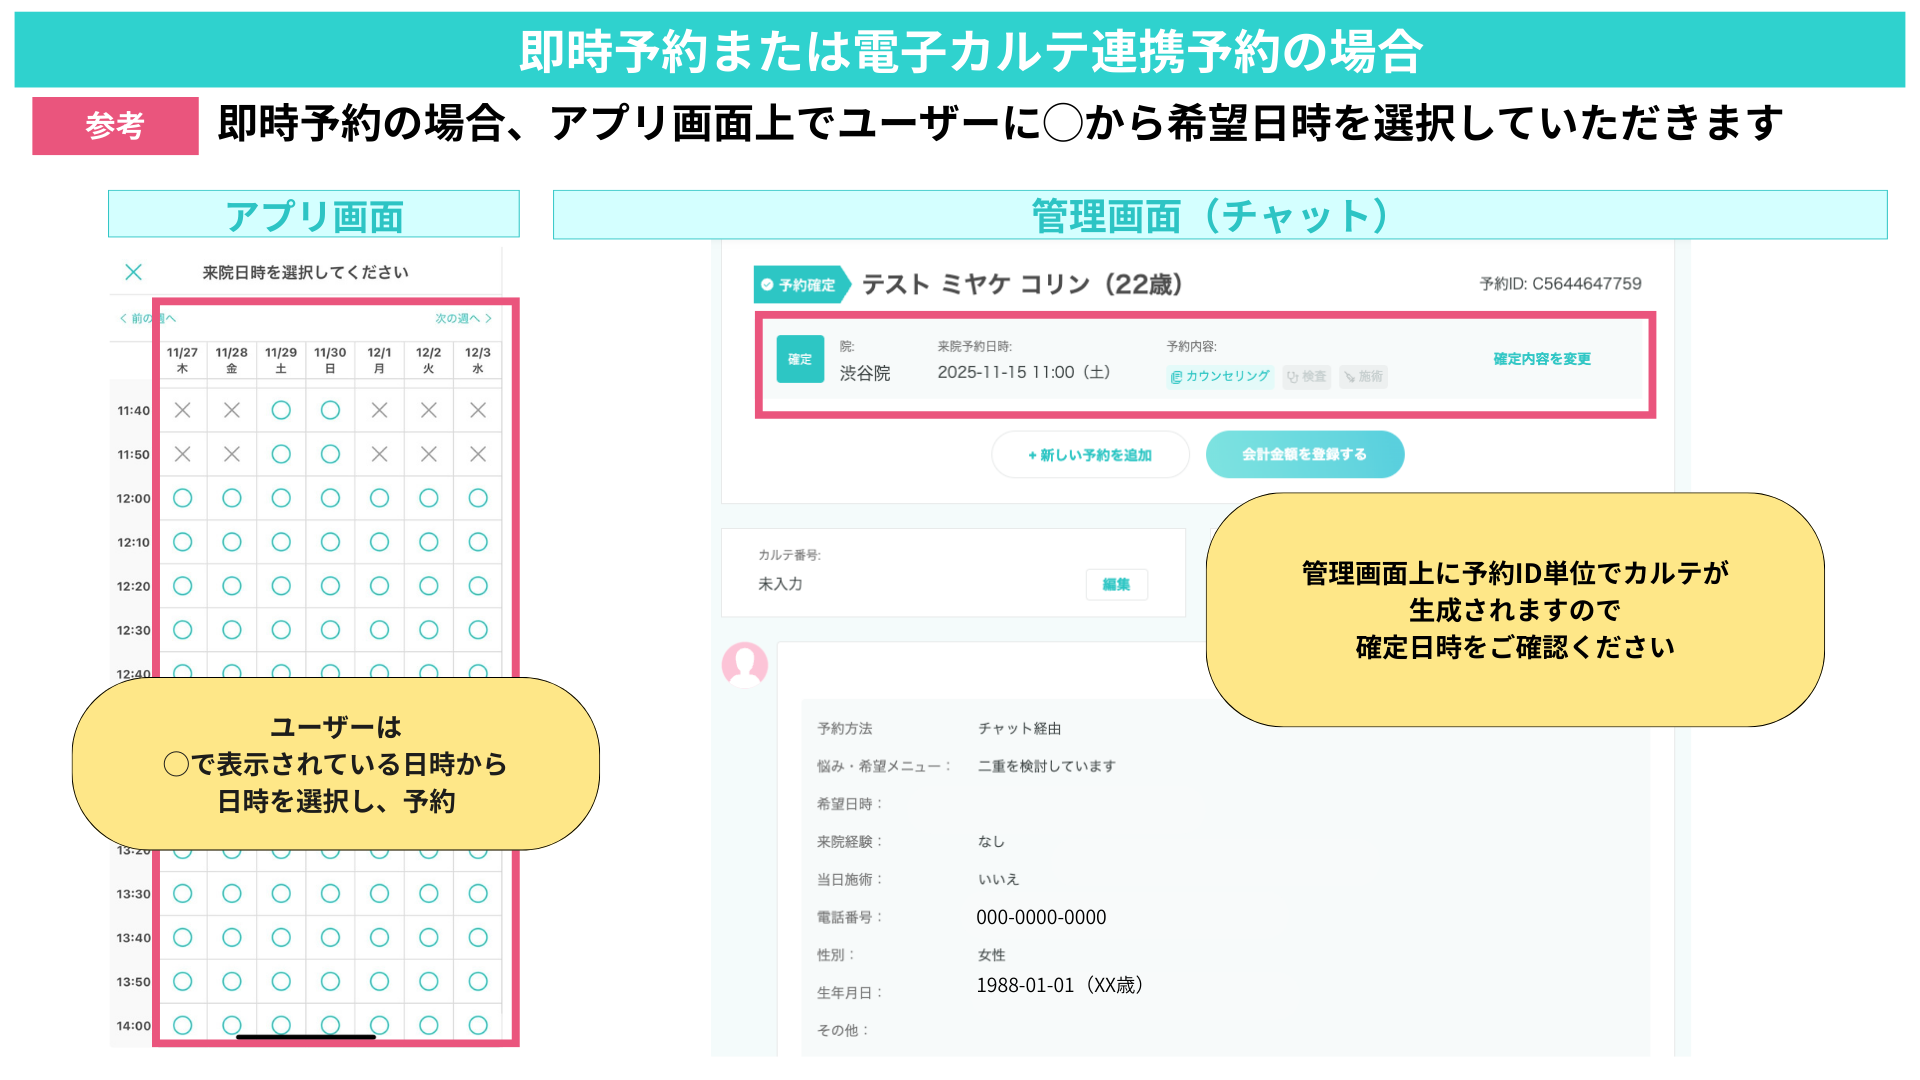Click 編集 button for カルテ番号
The width and height of the screenshot is (1920, 1080).
(x=1116, y=585)
